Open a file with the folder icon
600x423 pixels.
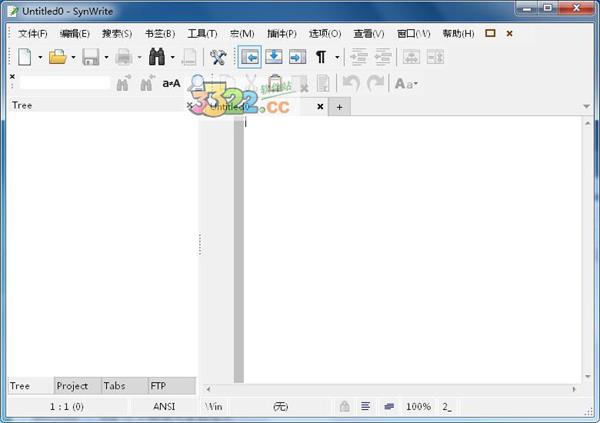tap(57, 57)
